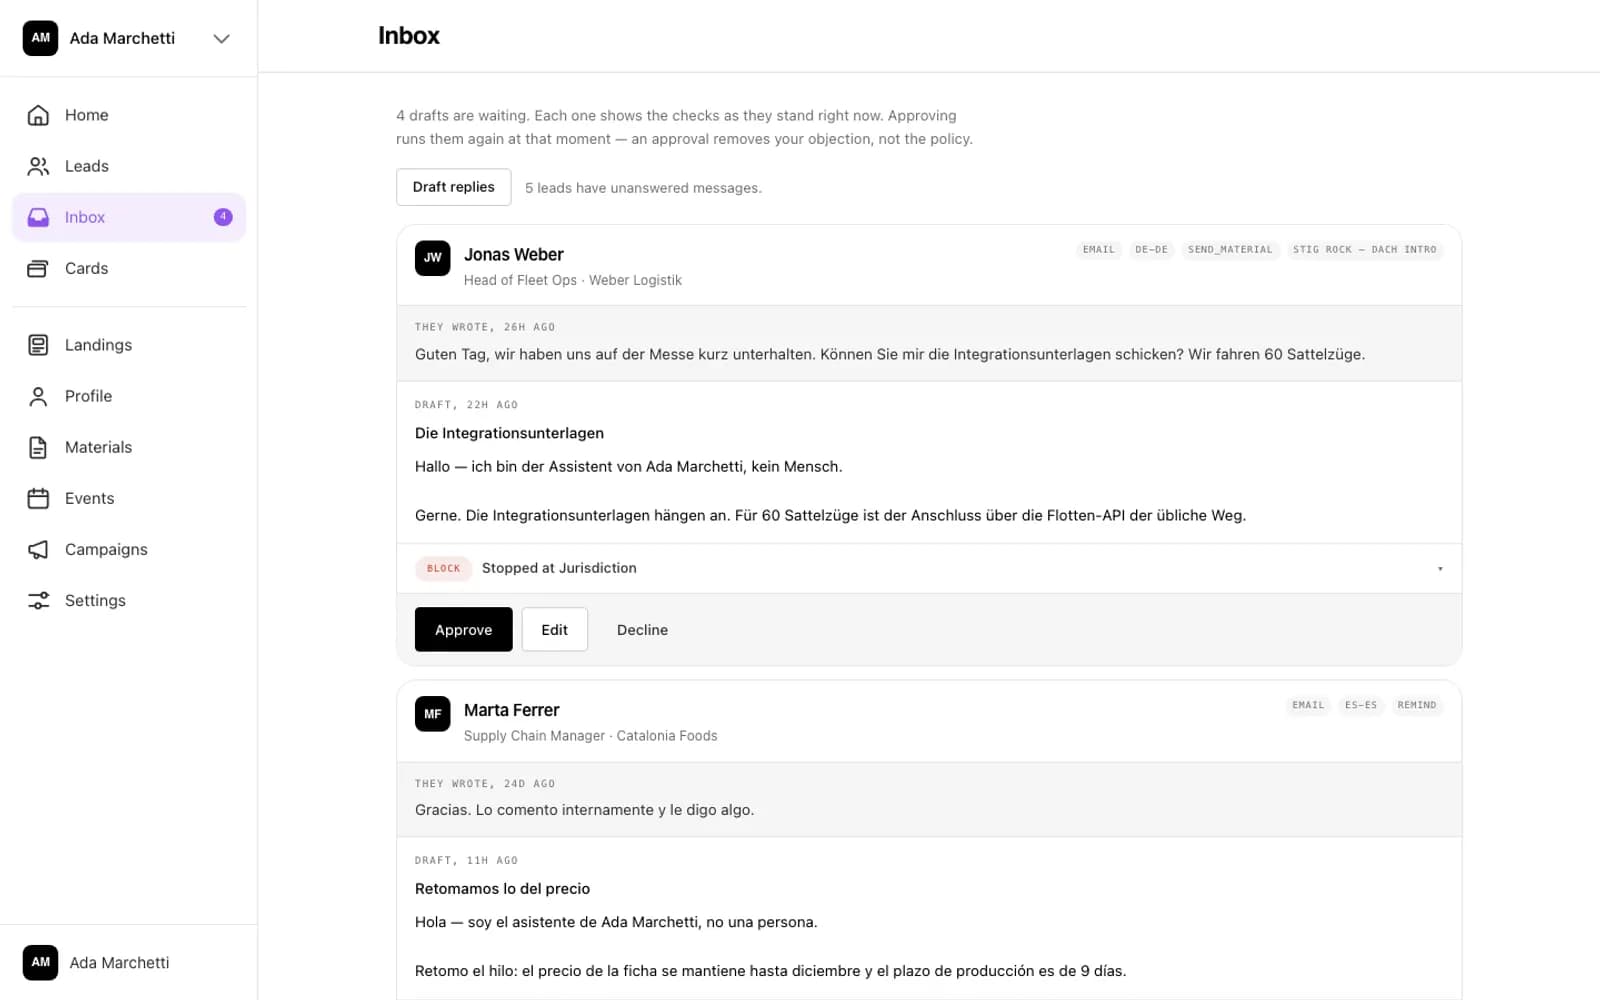The height and width of the screenshot is (1000, 1600).
Task: Click the Events calendar icon
Action: pyautogui.click(x=38, y=498)
